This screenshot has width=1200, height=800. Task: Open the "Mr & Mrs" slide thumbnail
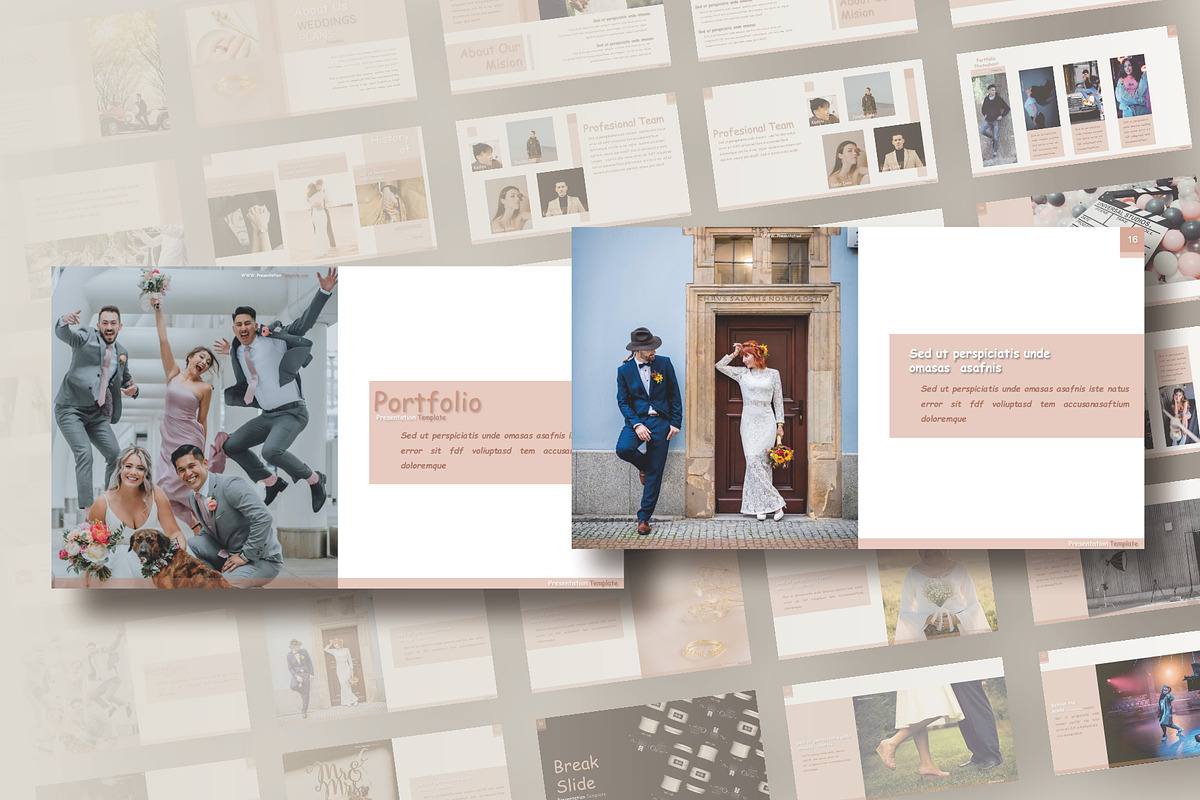click(x=396, y=765)
